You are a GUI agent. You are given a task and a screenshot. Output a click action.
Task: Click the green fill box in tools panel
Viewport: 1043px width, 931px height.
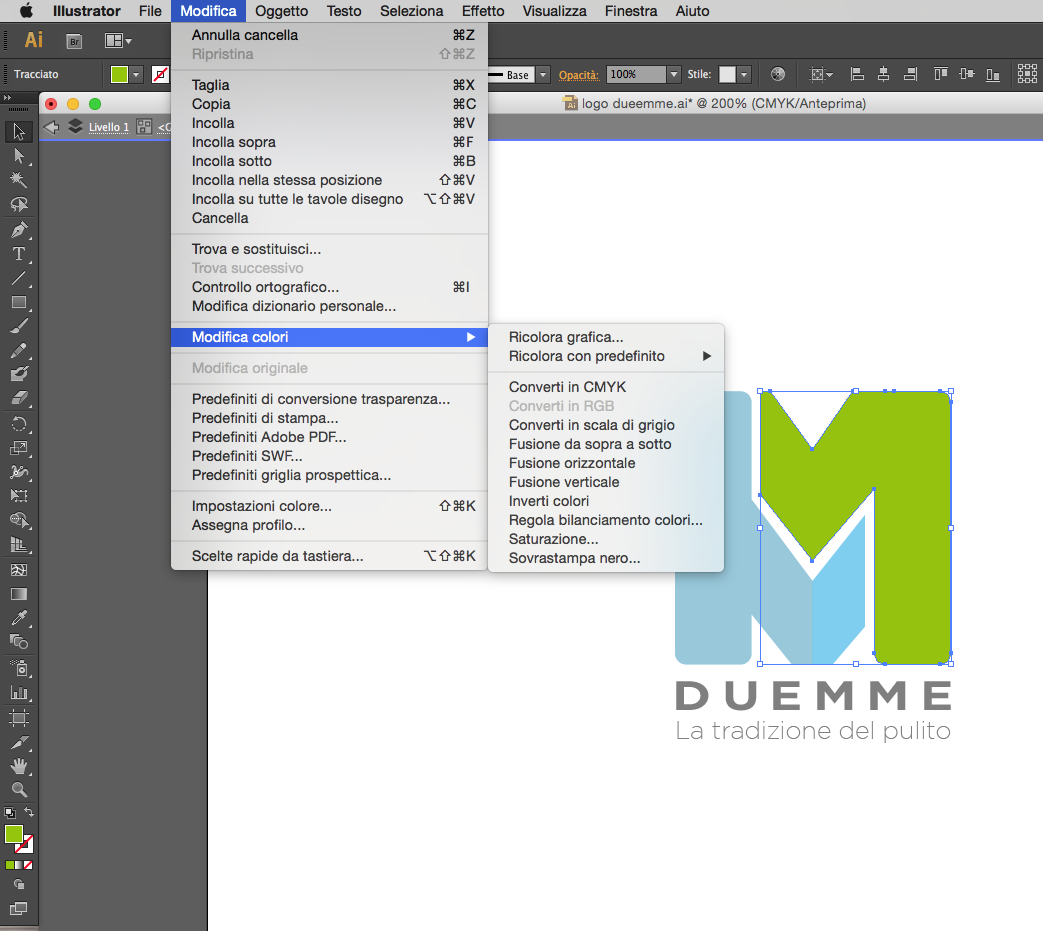tap(14, 834)
